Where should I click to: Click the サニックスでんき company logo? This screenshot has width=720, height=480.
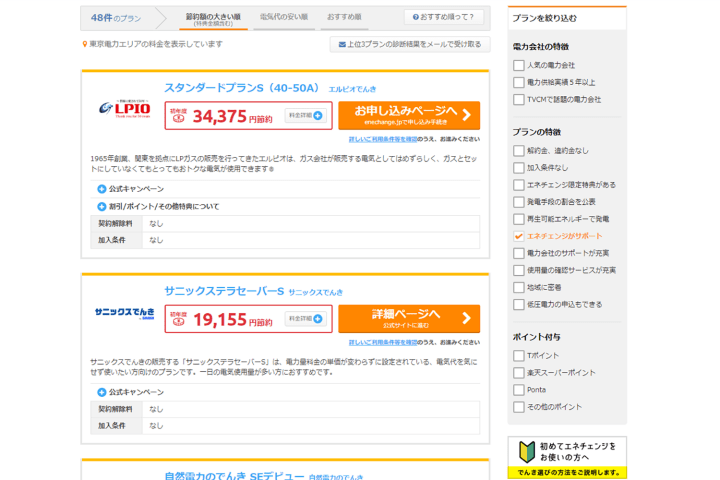(x=124, y=313)
